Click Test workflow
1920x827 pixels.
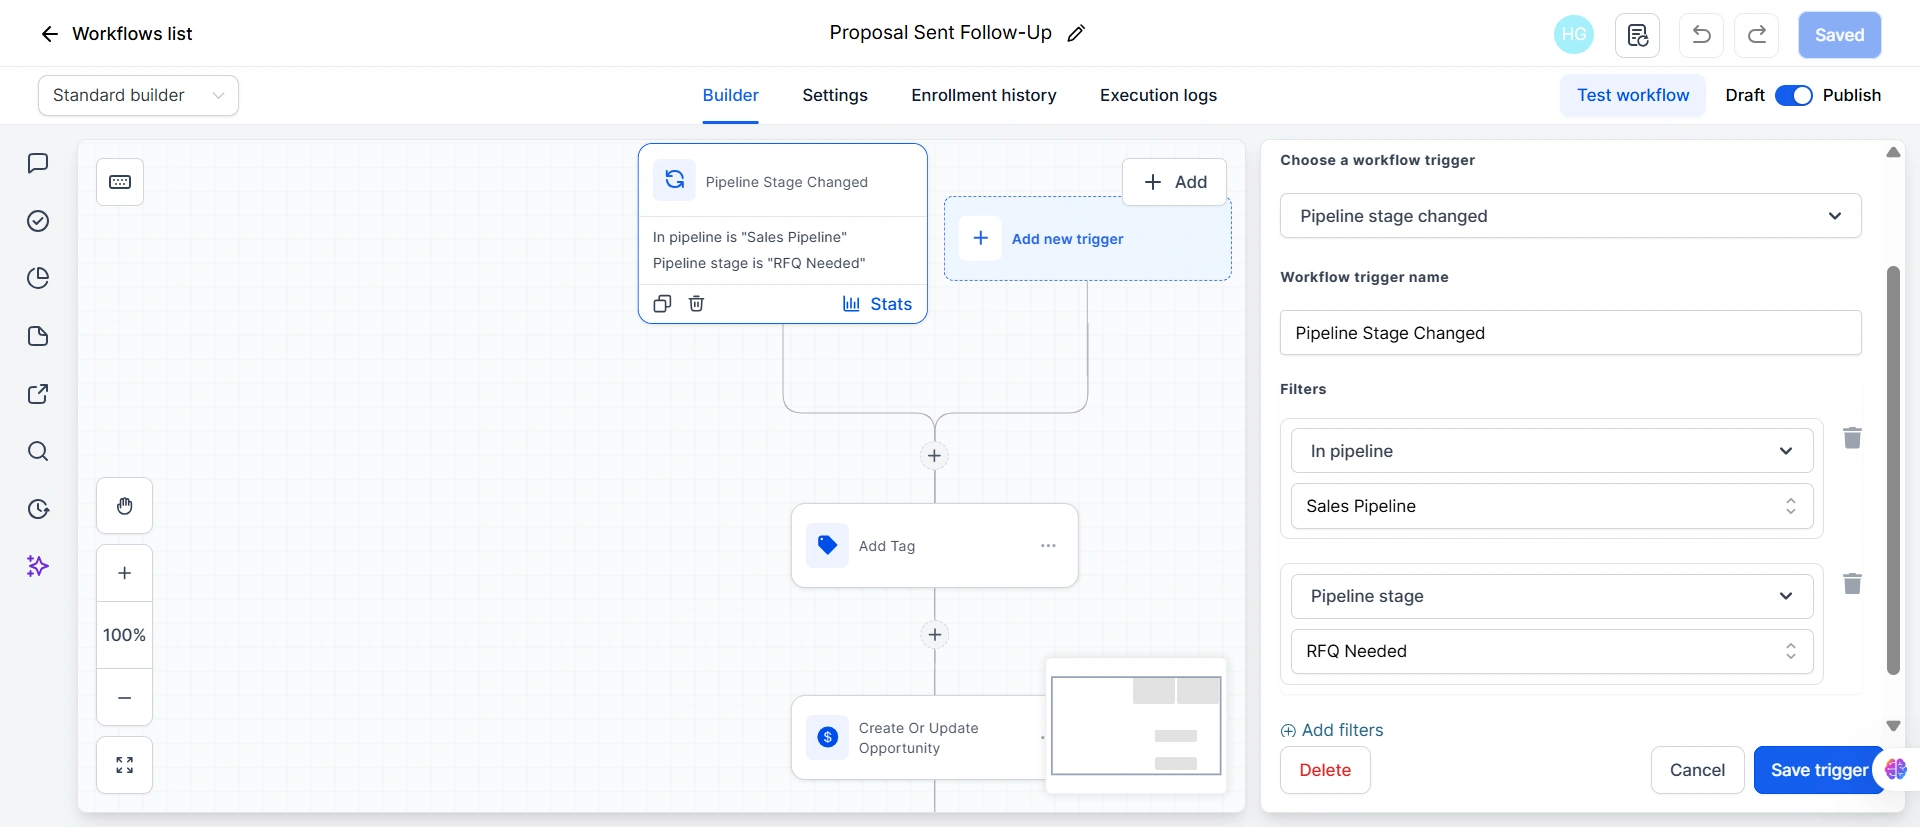click(x=1633, y=96)
